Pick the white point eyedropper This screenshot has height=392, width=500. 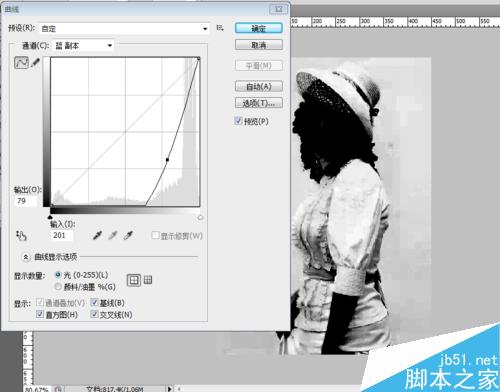[128, 236]
